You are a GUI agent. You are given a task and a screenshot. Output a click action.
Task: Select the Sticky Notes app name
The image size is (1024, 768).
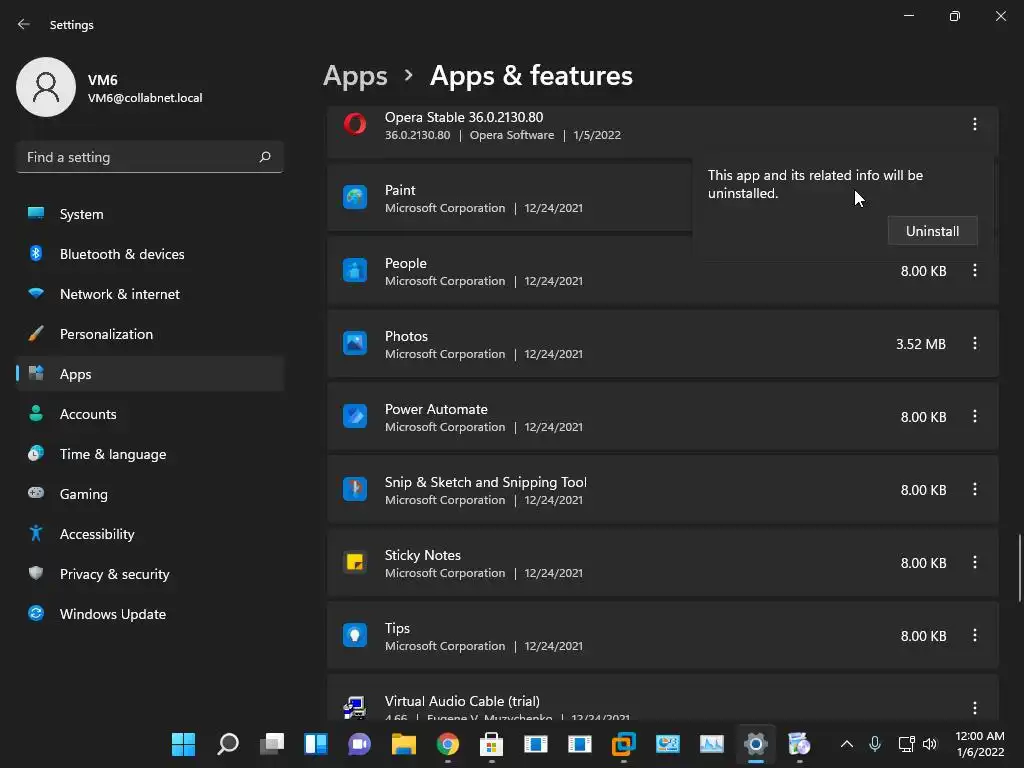(x=423, y=555)
